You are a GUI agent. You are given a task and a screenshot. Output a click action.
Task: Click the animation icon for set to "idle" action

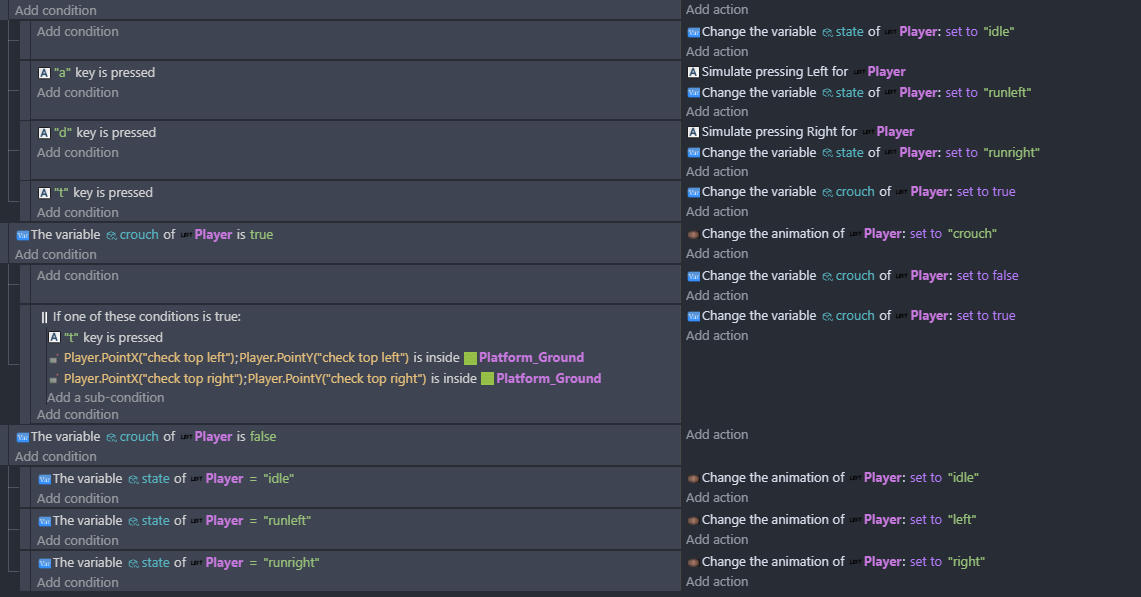tap(693, 478)
